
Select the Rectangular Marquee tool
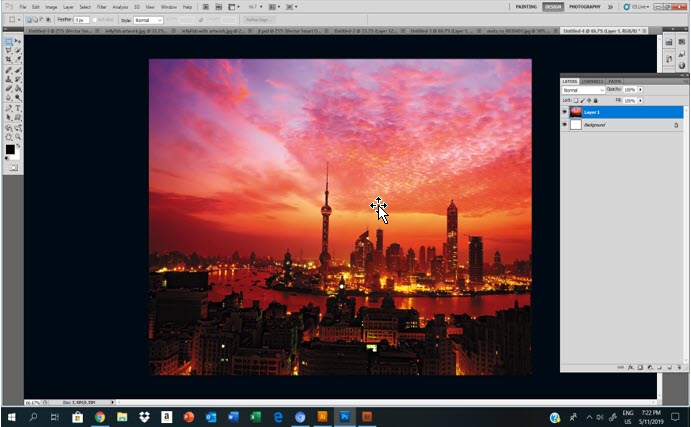pyautogui.click(x=8, y=41)
